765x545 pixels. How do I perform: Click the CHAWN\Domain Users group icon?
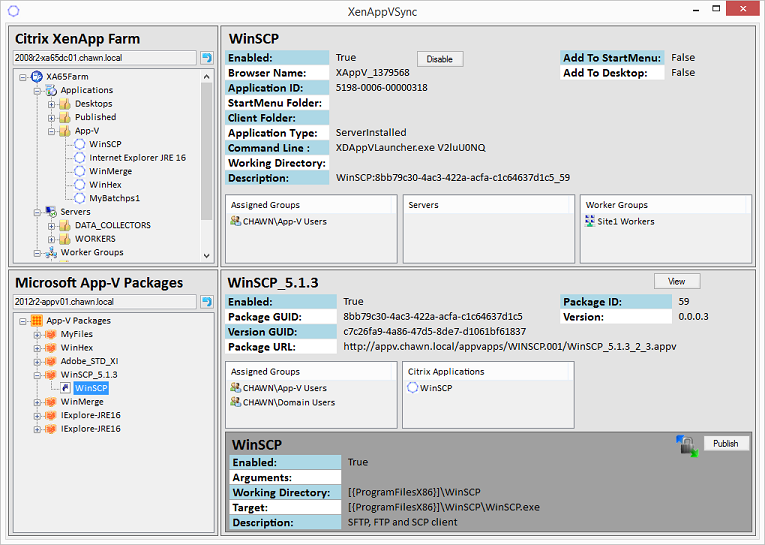pyautogui.click(x=236, y=402)
